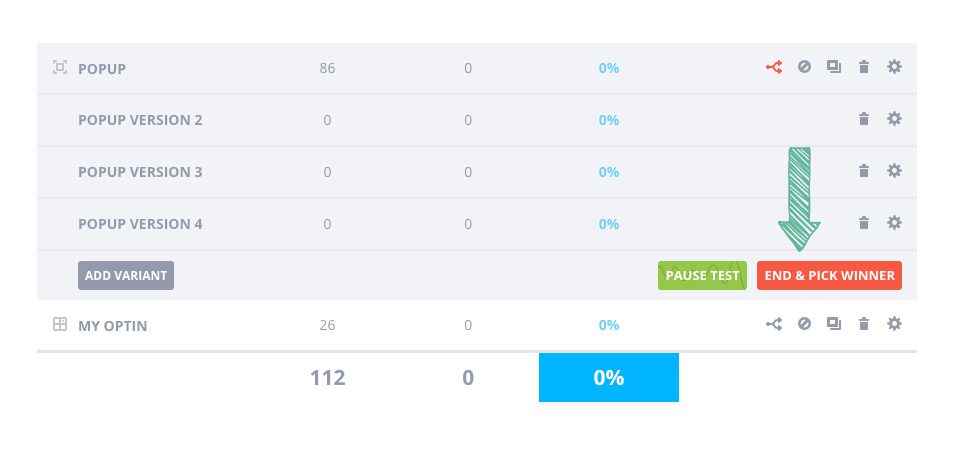Open settings for Popup Version 2
The height and width of the screenshot is (450, 960).
click(x=894, y=120)
